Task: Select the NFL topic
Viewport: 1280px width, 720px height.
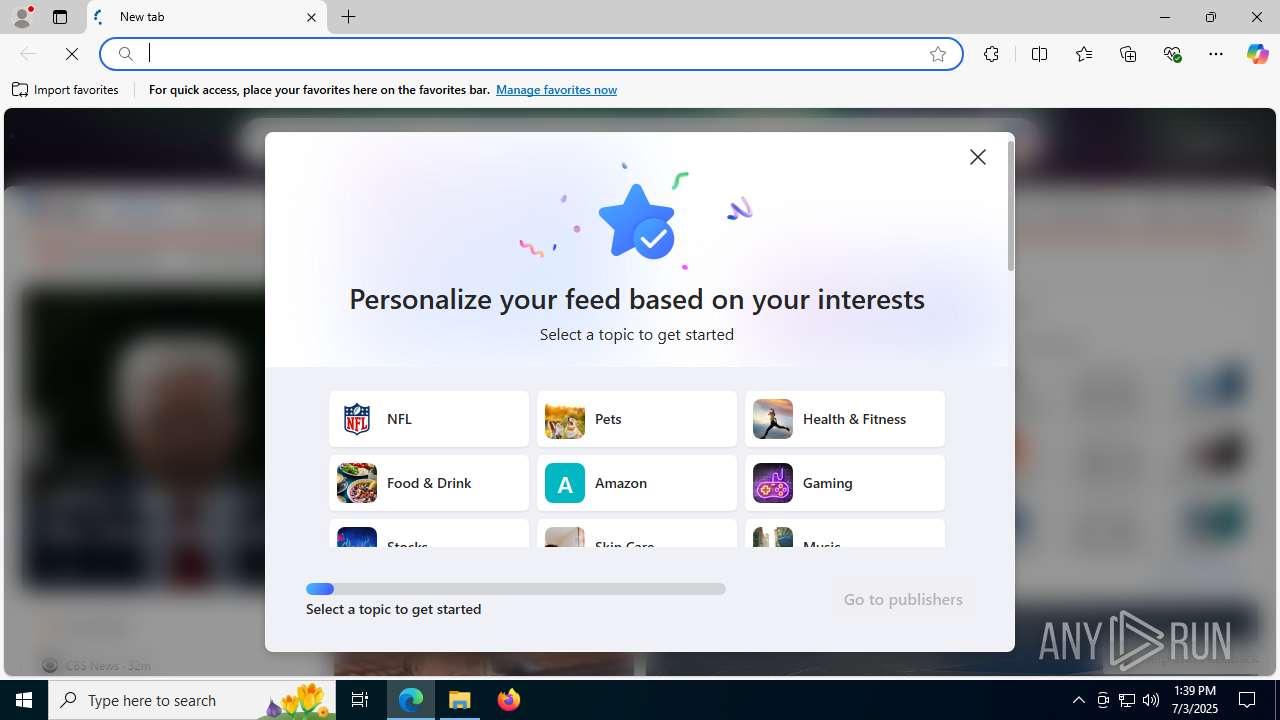Action: 429,419
